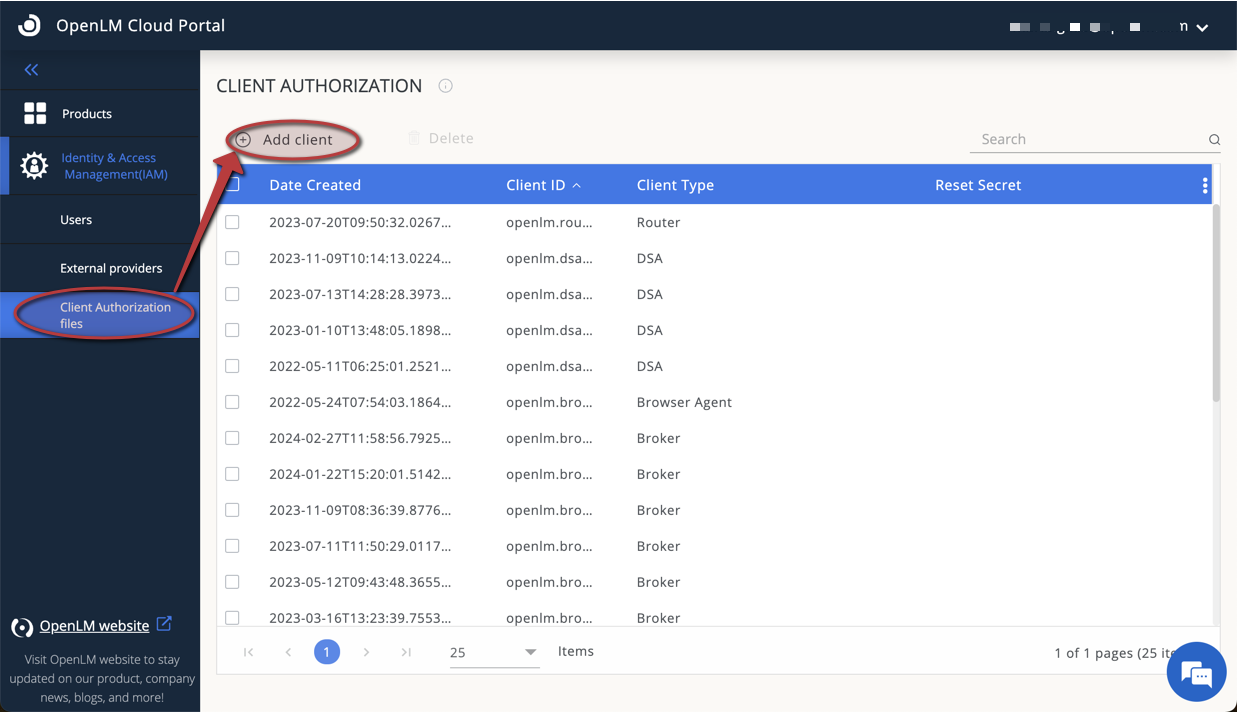Go to Users in the sidebar
This screenshot has width=1237, height=712.
point(76,218)
